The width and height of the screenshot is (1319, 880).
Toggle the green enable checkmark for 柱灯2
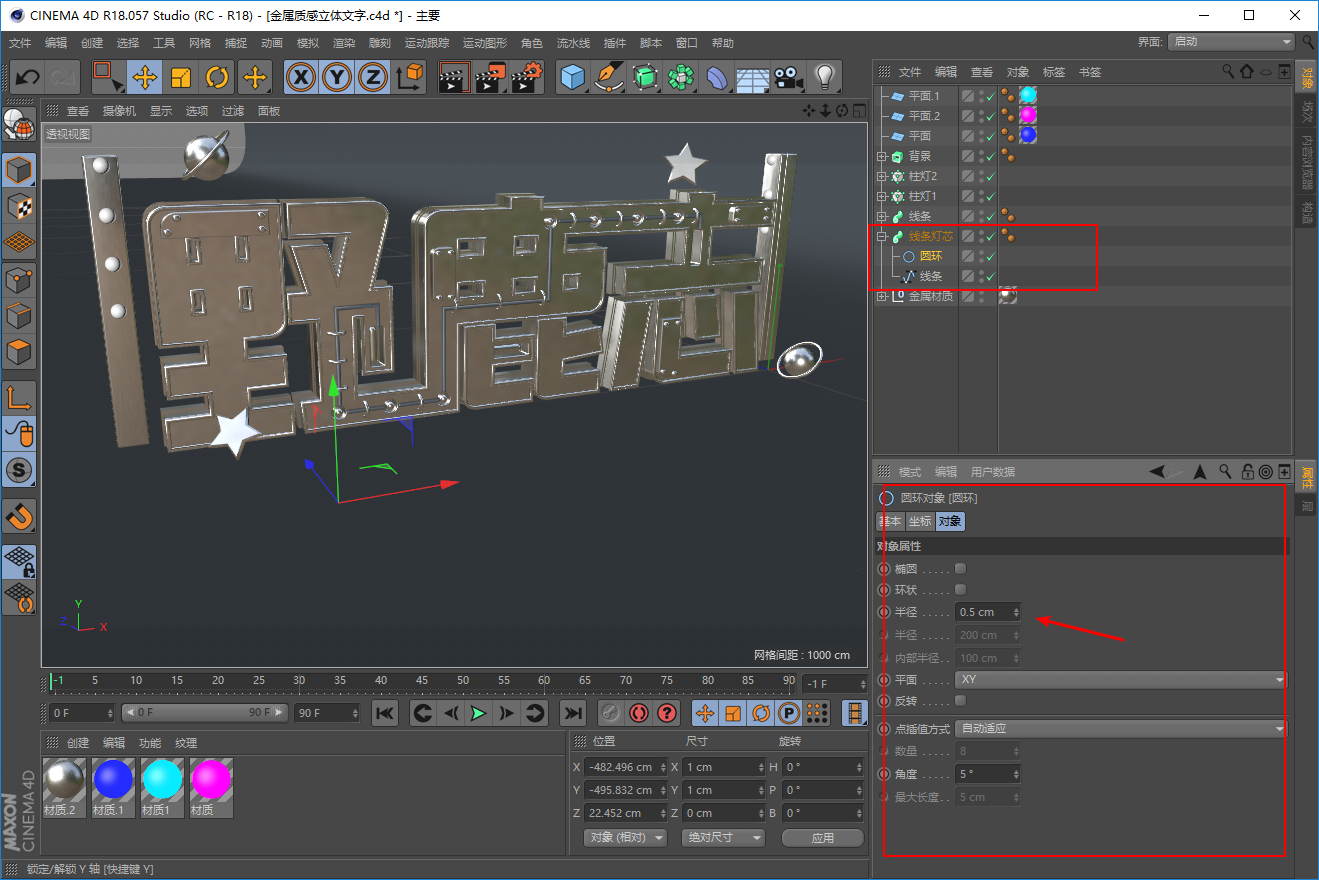pos(991,176)
